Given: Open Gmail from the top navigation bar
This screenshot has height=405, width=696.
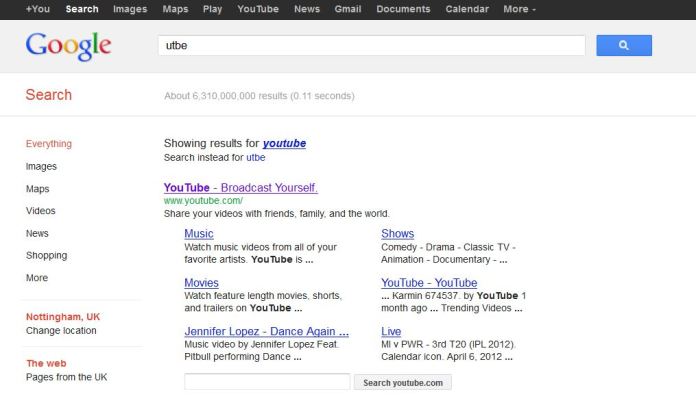Looking at the screenshot, I should click(347, 9).
